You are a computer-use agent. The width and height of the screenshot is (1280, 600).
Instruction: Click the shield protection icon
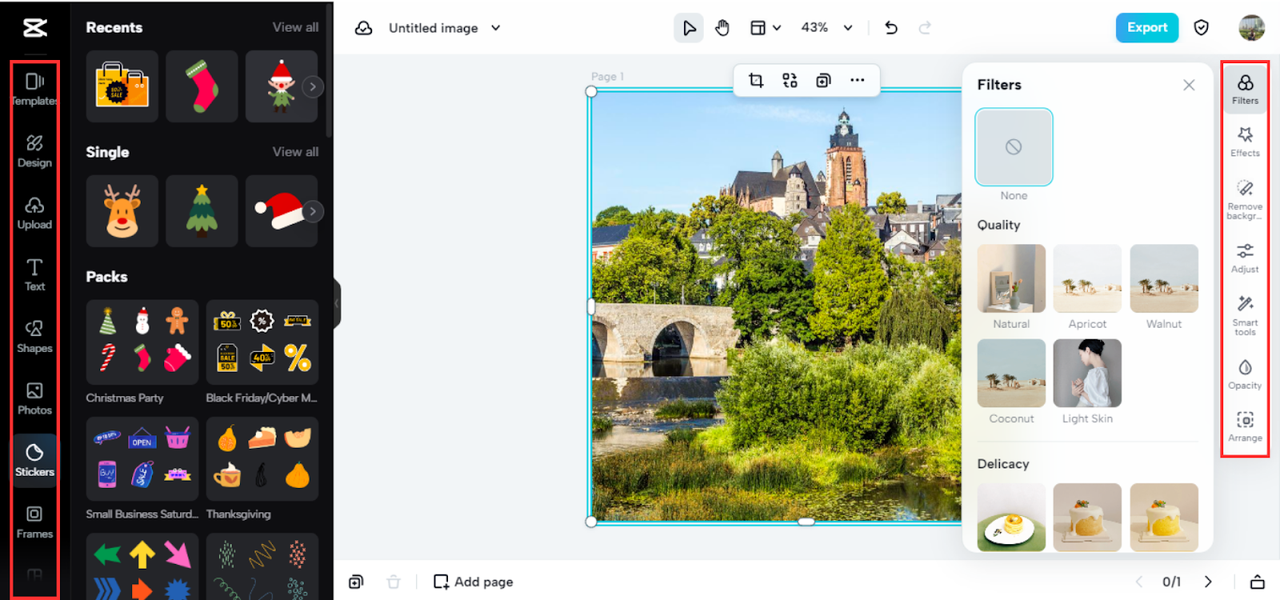click(1202, 28)
